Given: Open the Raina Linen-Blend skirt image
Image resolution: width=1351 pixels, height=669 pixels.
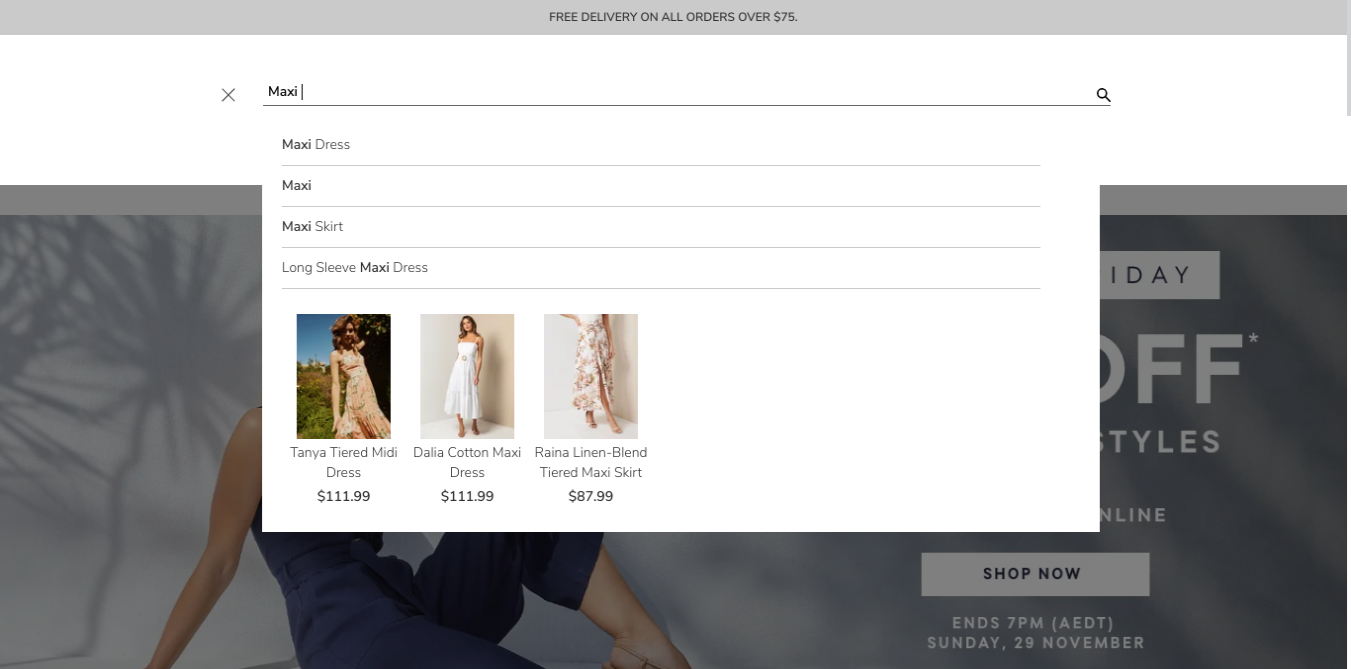Looking at the screenshot, I should (591, 376).
